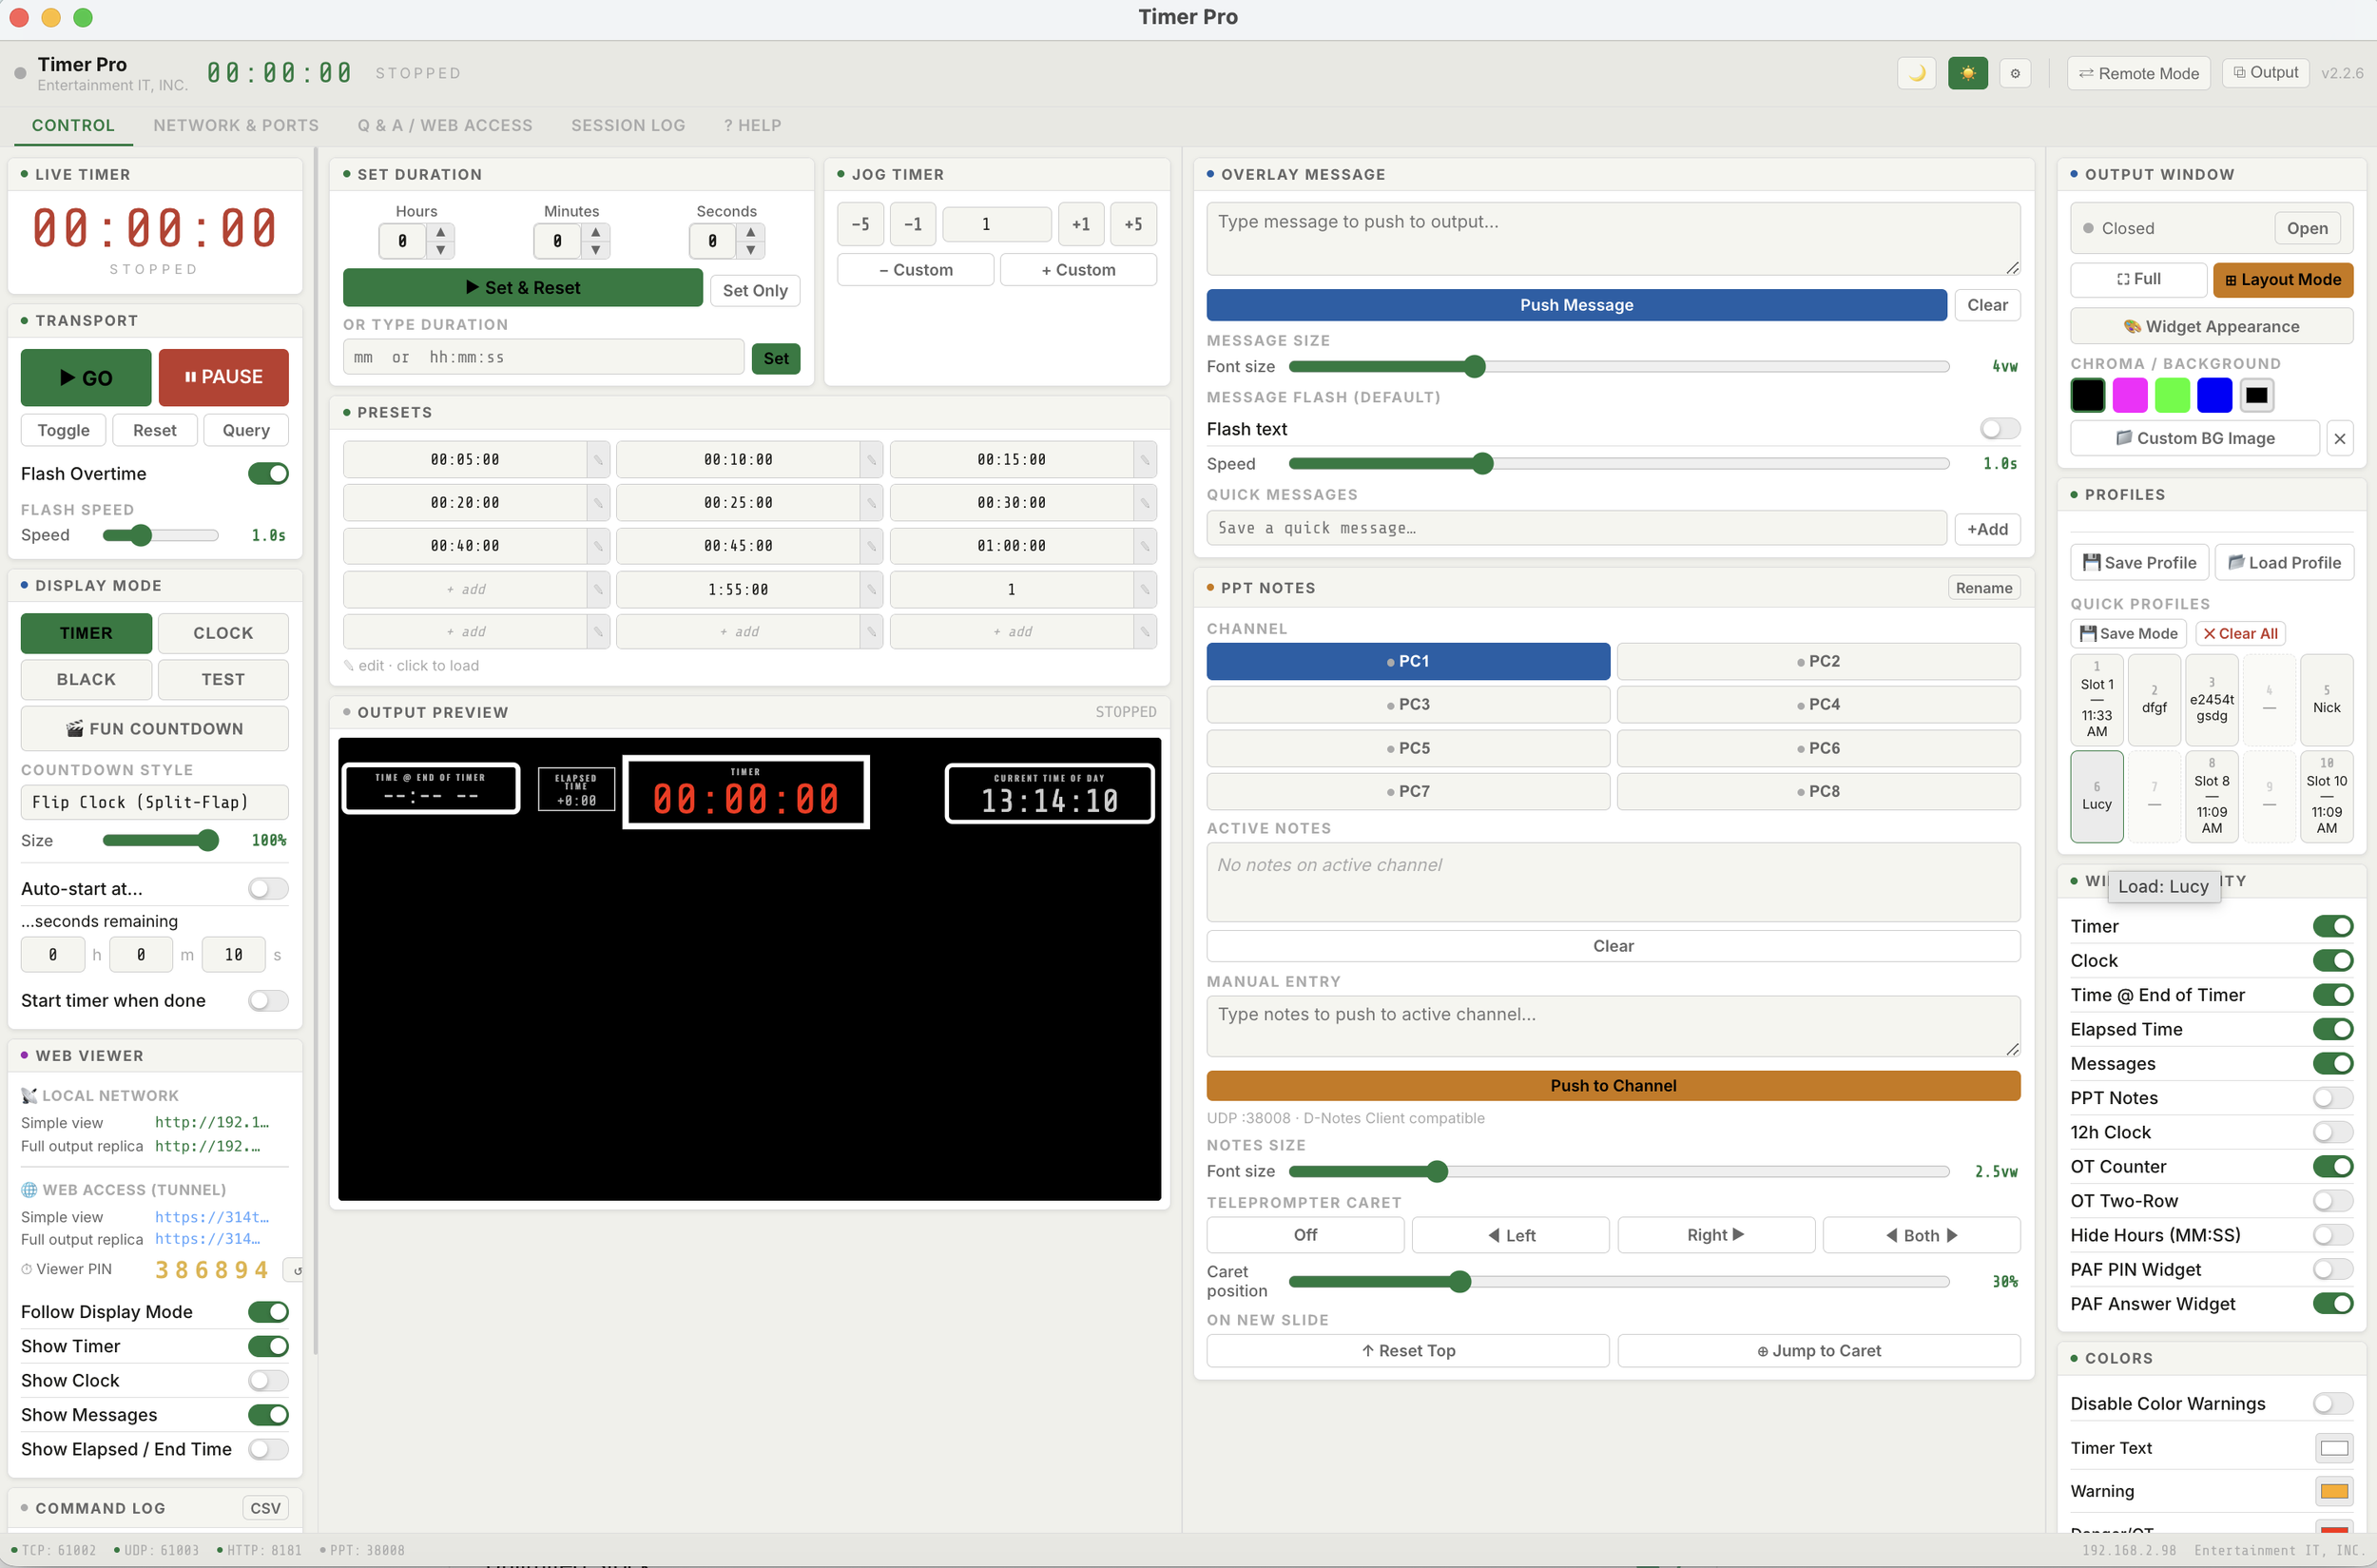The height and width of the screenshot is (1568, 2377).
Task: Click the green sun light-mode icon
Action: [x=1967, y=73]
